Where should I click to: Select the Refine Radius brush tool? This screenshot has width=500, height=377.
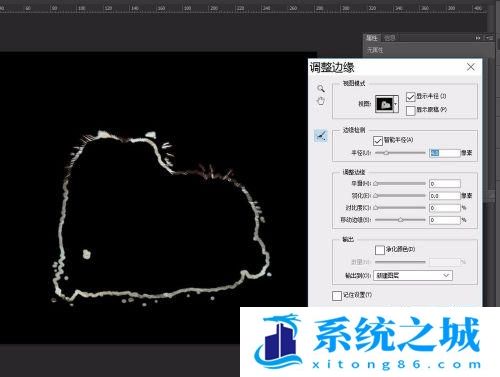[321, 136]
